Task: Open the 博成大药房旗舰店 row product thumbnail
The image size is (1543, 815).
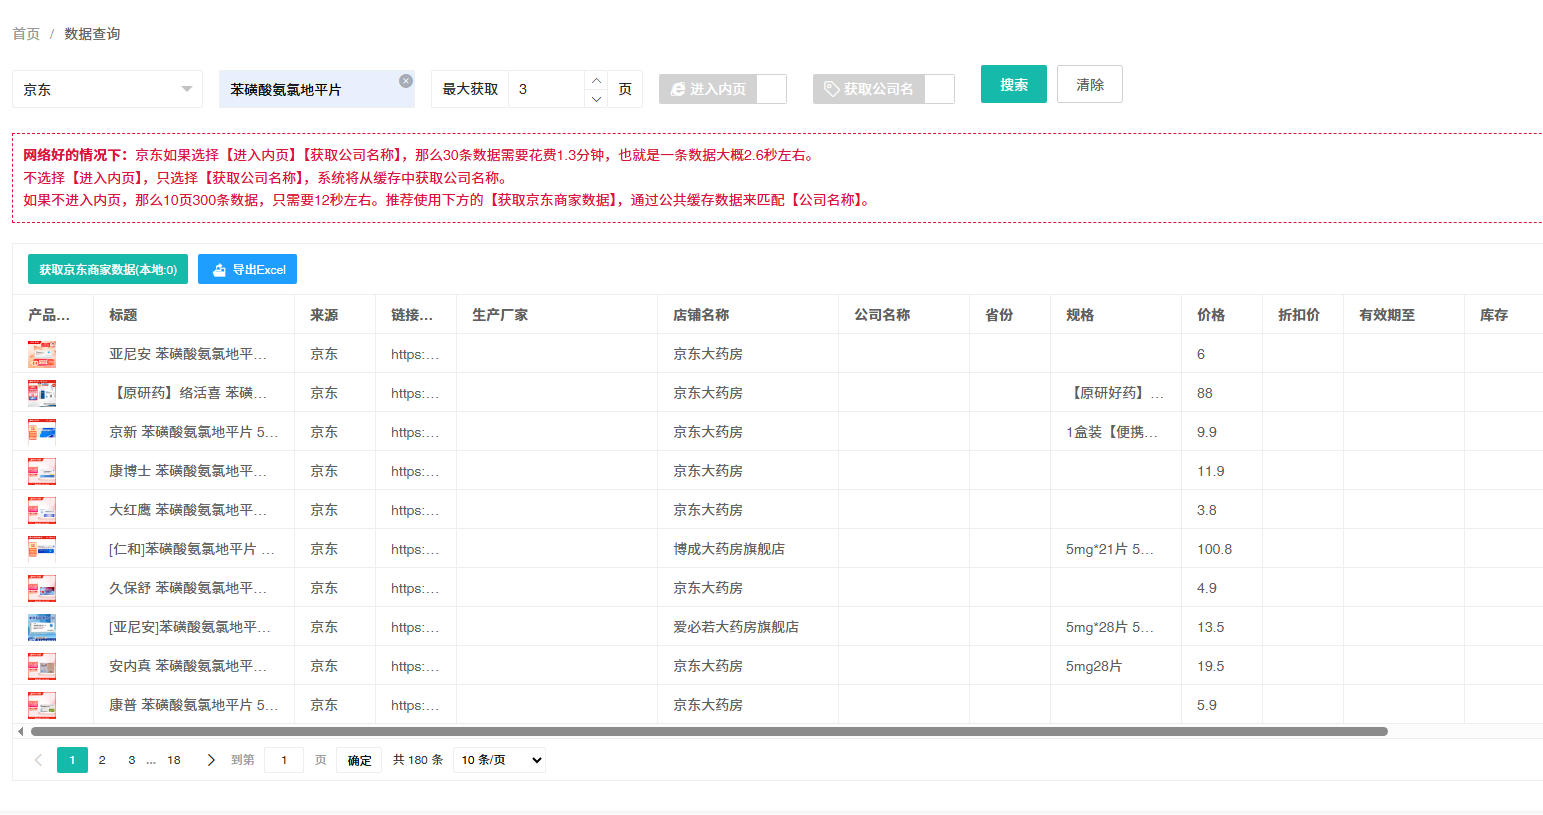Action: click(42, 549)
